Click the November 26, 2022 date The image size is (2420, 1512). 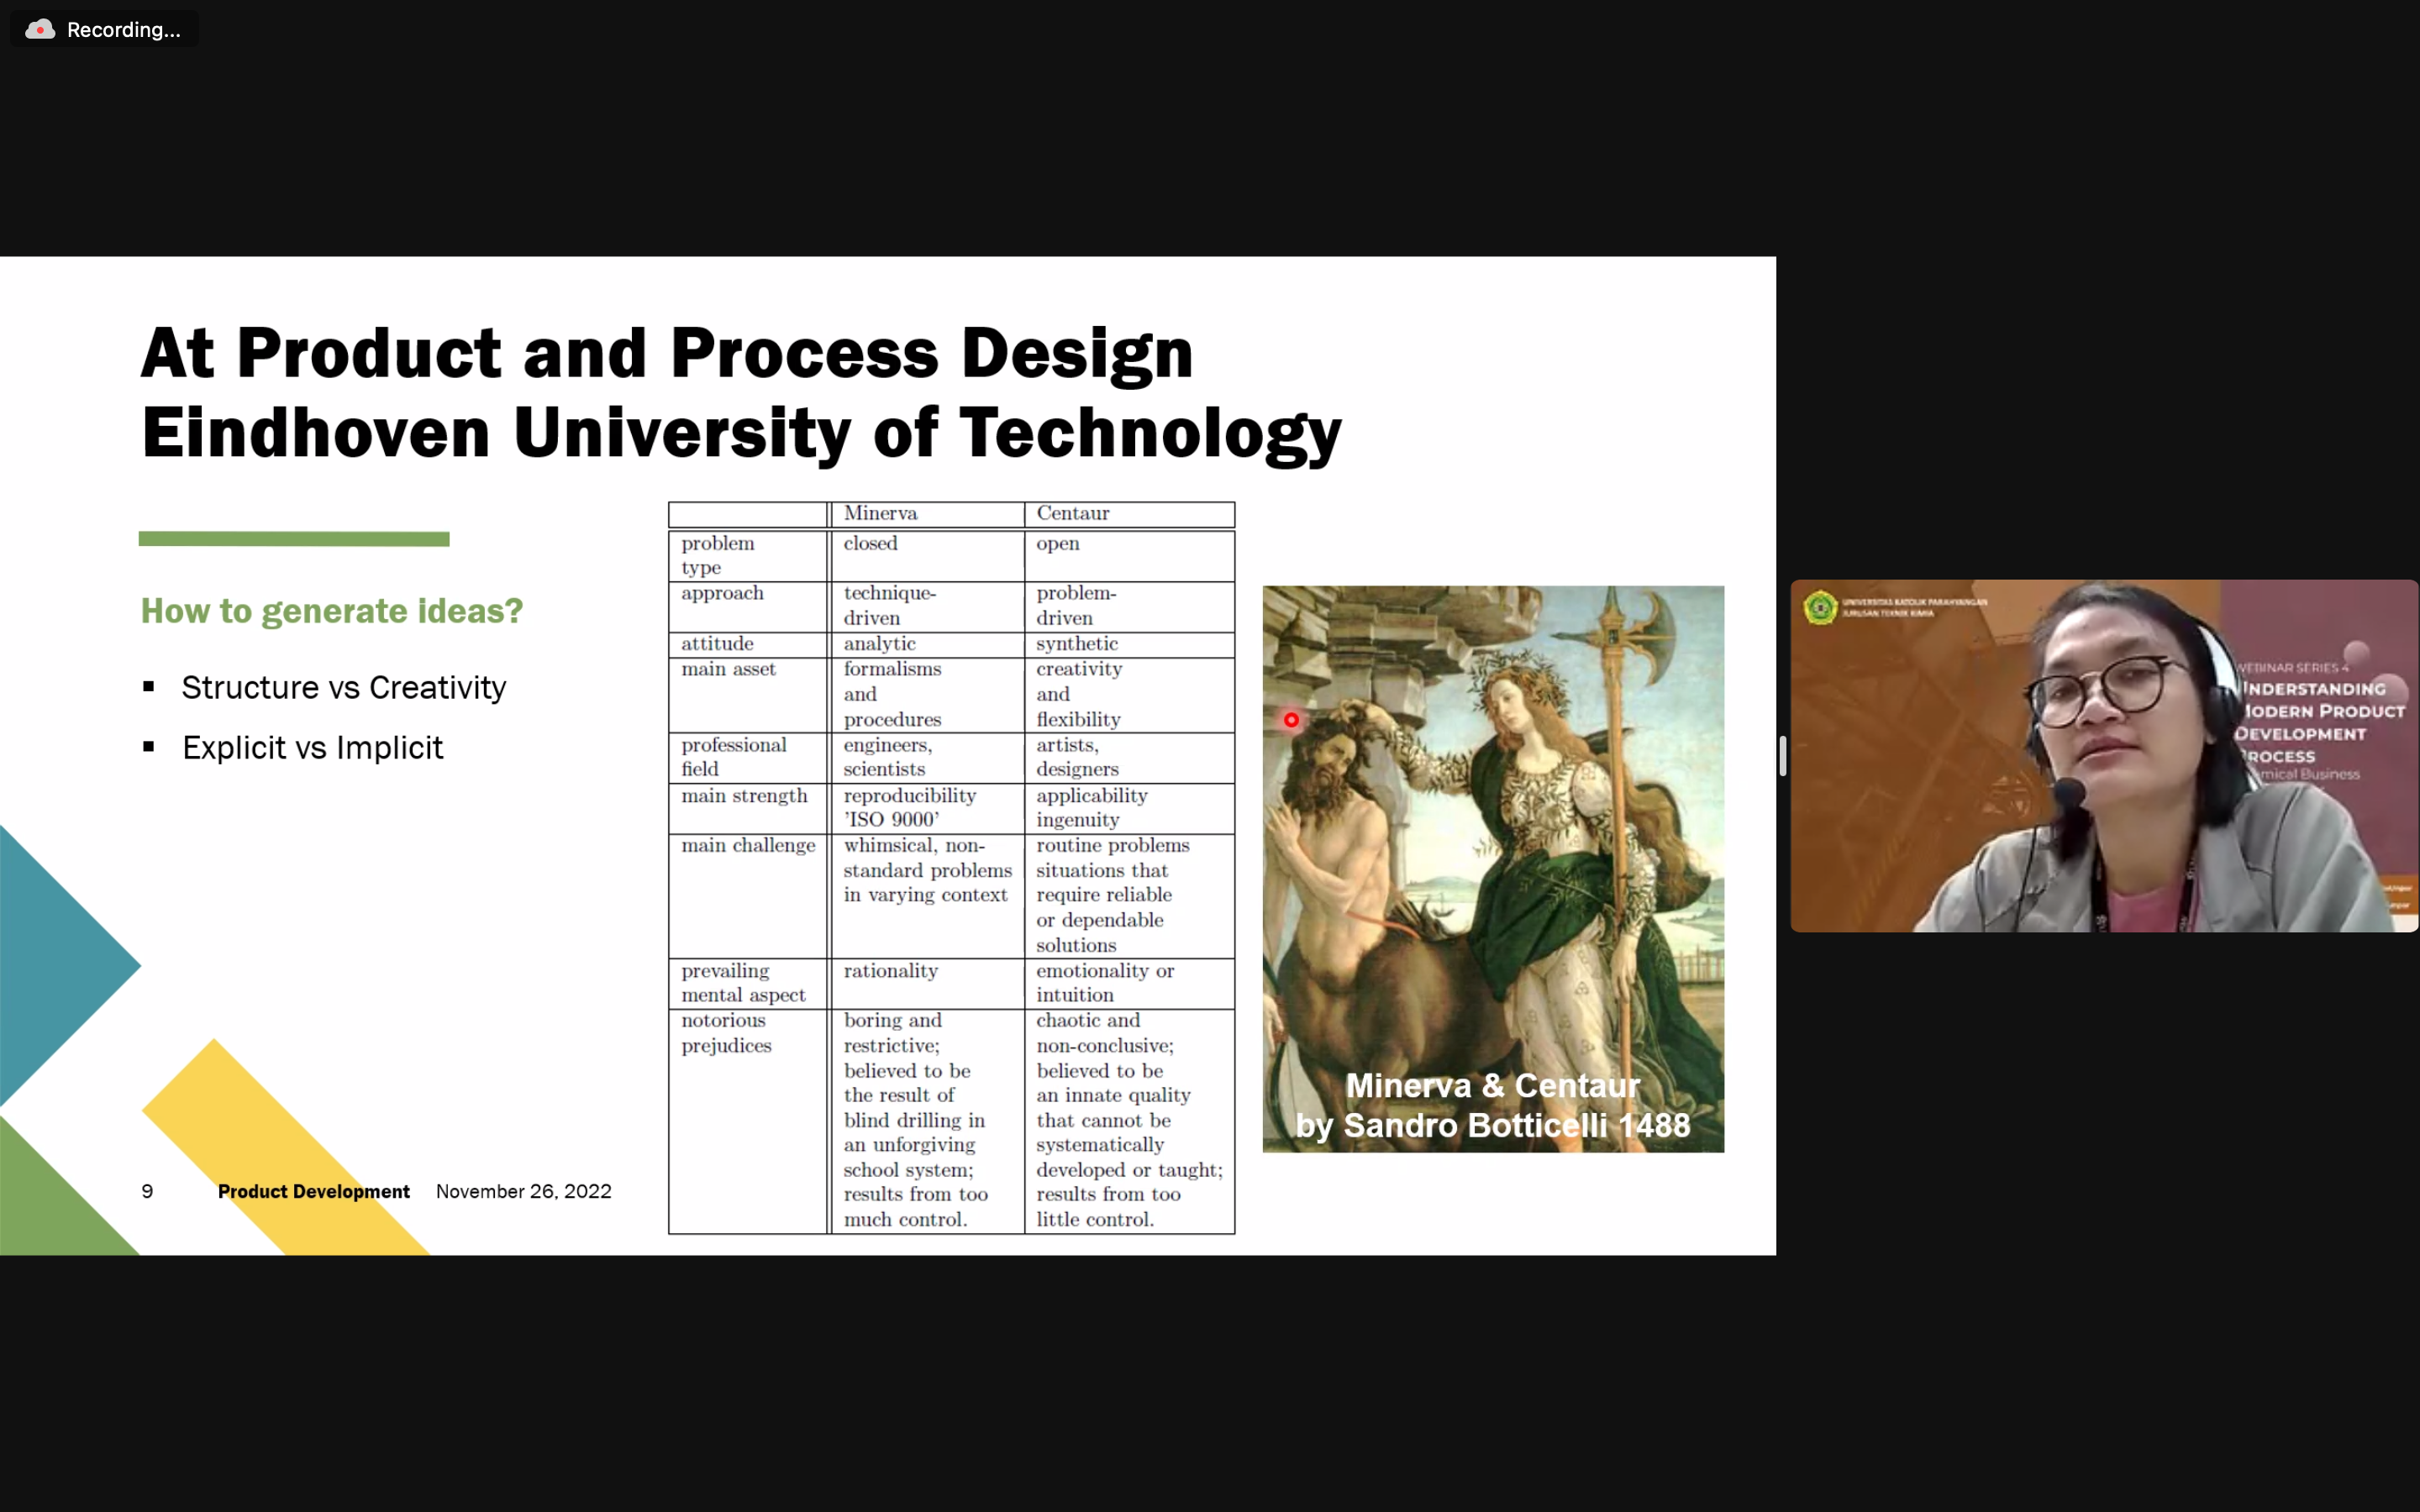(523, 1191)
